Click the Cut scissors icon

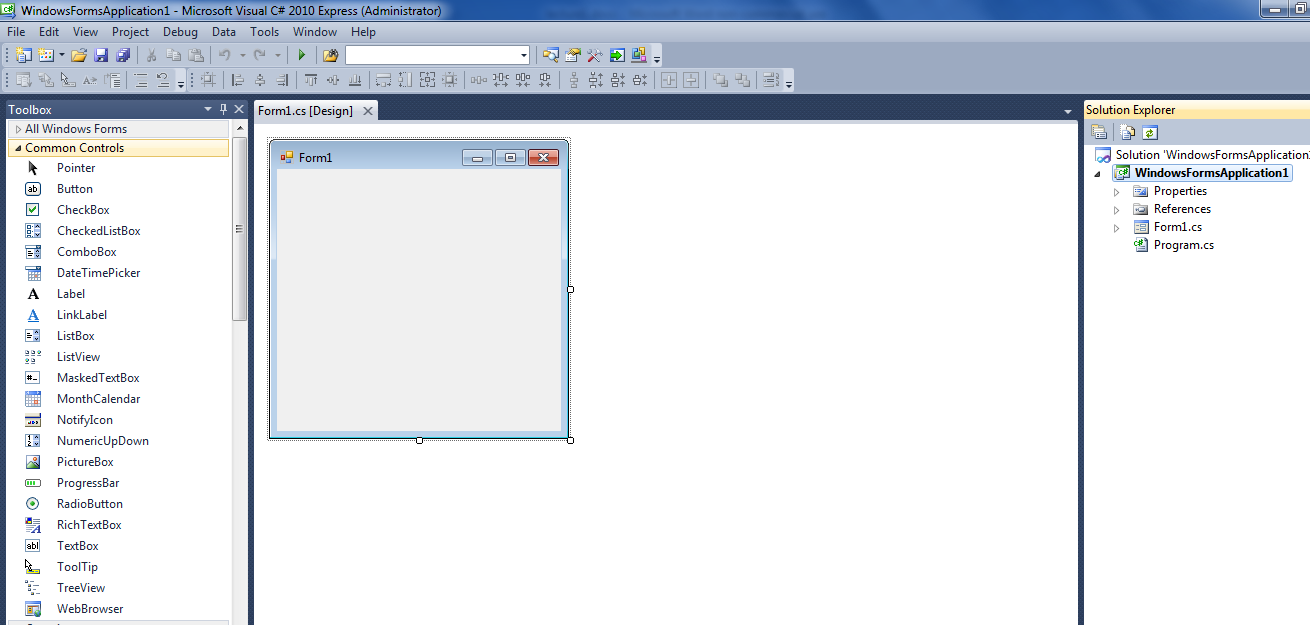pyautogui.click(x=151, y=55)
